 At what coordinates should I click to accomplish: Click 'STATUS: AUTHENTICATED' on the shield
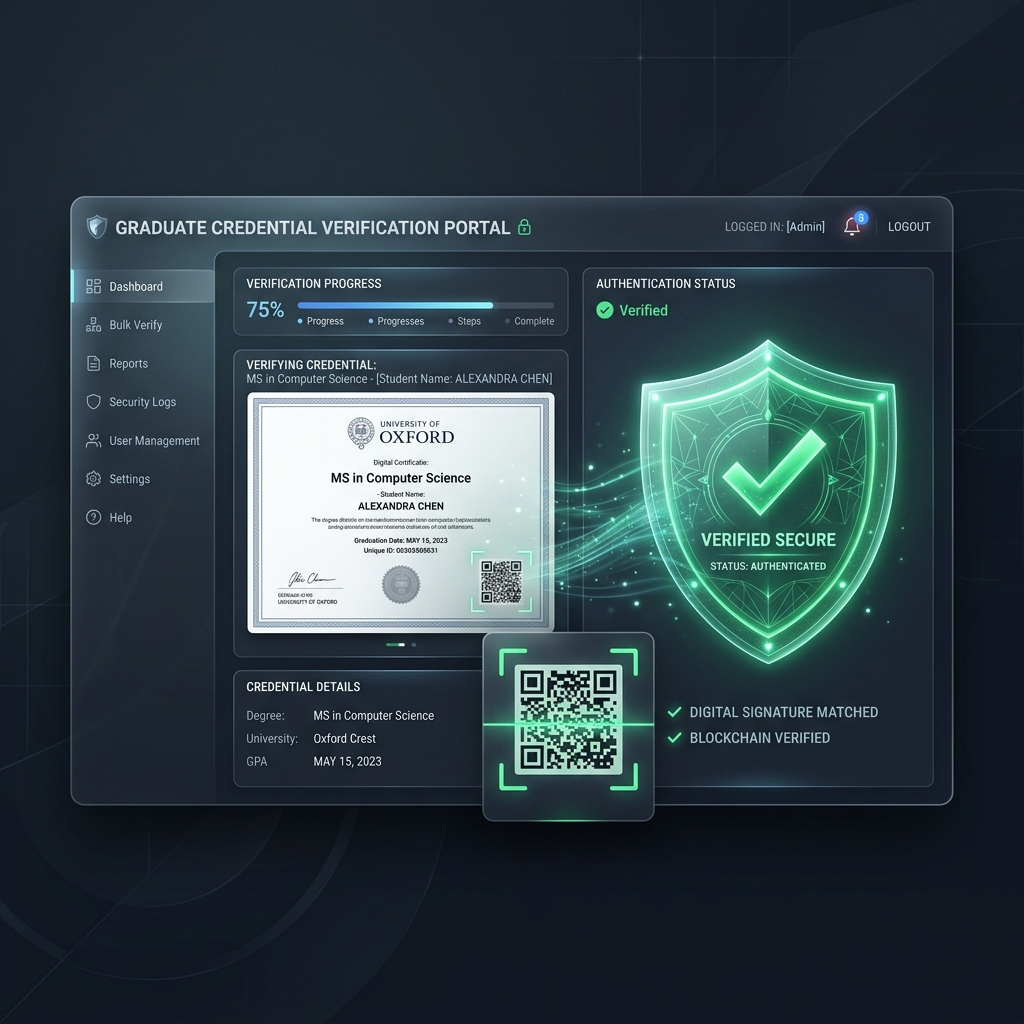click(768, 566)
